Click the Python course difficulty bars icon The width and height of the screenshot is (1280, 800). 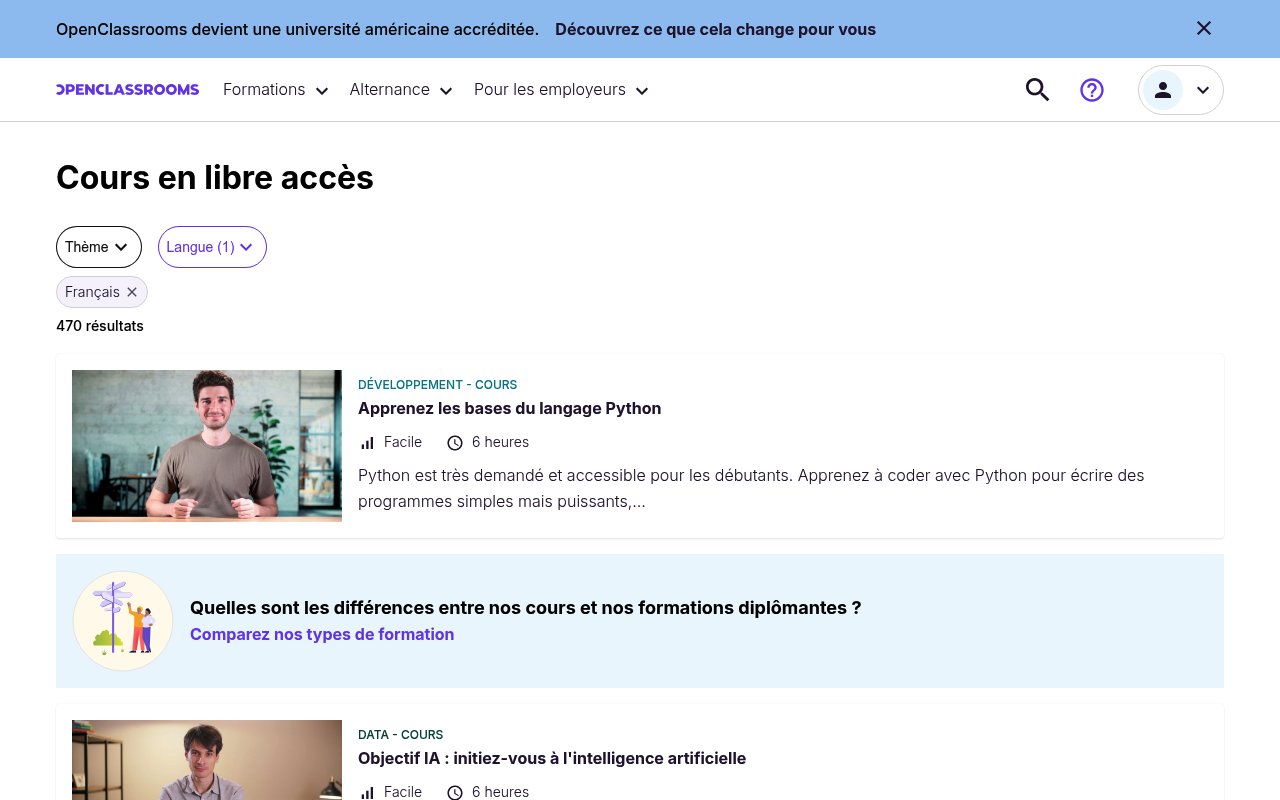point(367,443)
